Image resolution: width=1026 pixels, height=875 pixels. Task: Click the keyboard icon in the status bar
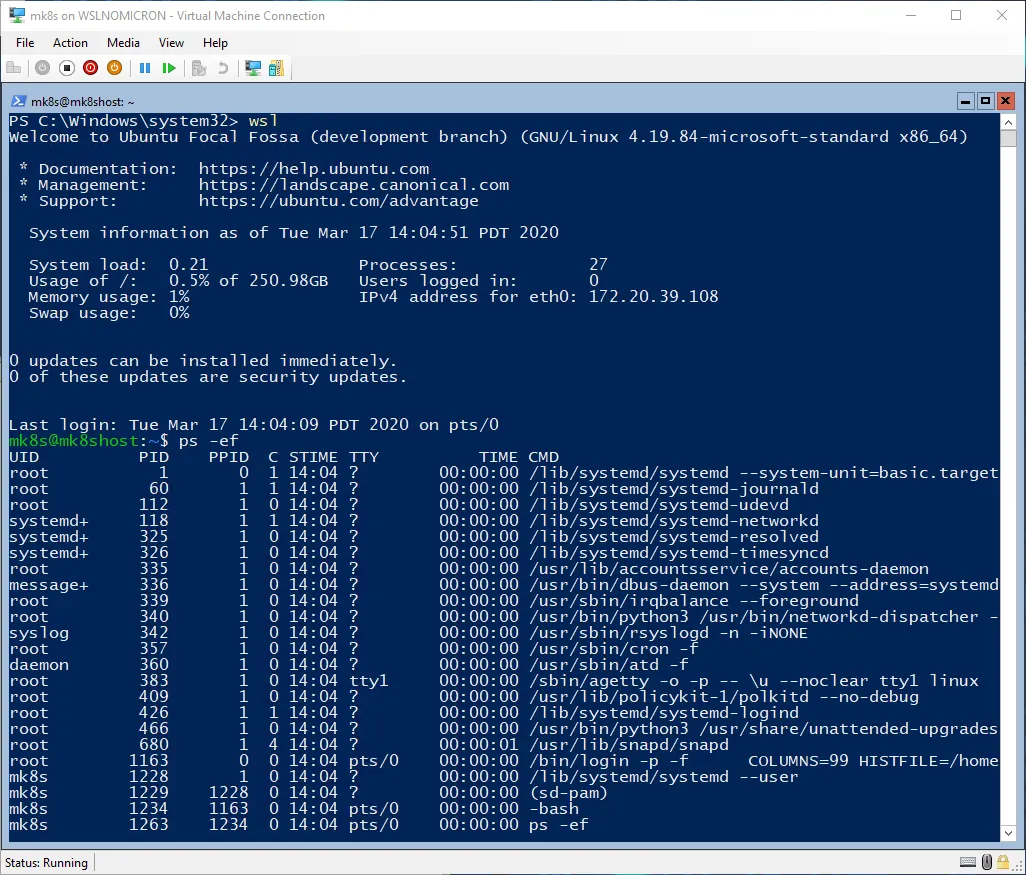[968, 862]
